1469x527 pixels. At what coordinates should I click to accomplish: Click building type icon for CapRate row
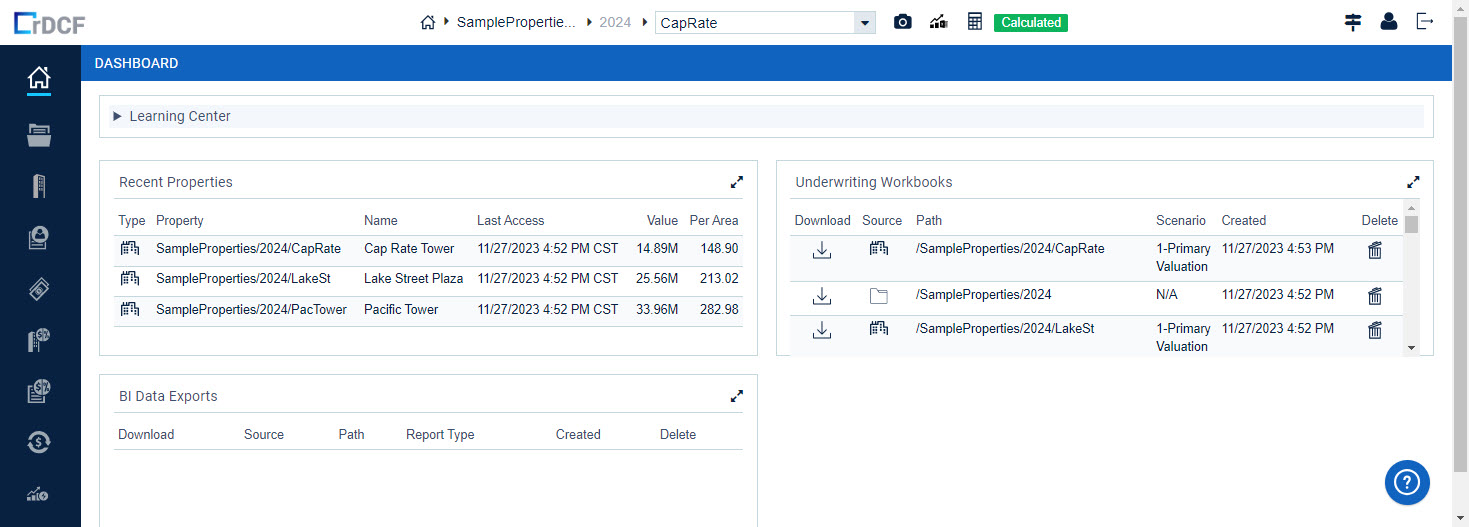(130, 249)
